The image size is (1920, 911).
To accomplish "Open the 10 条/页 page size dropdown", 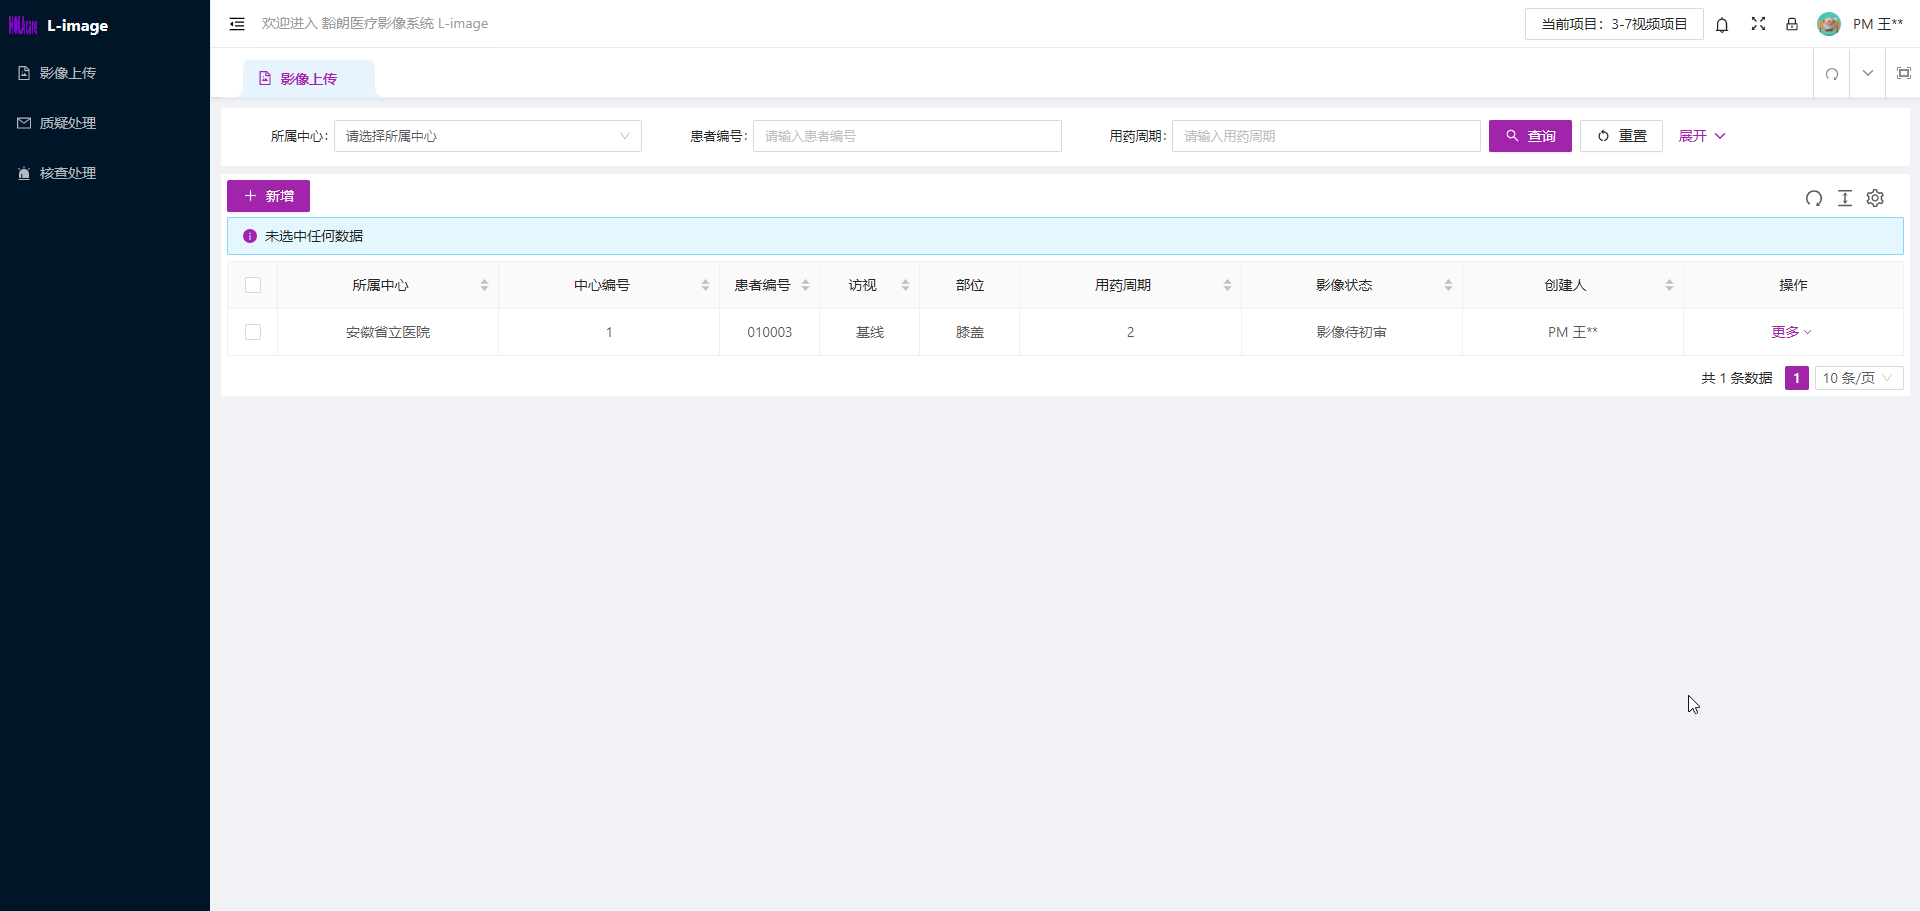I will click(1858, 378).
